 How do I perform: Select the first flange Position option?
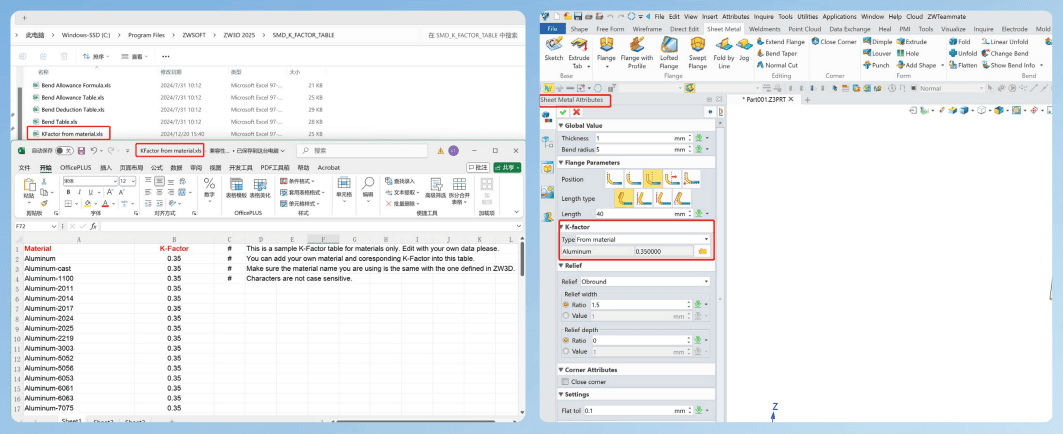(x=614, y=178)
